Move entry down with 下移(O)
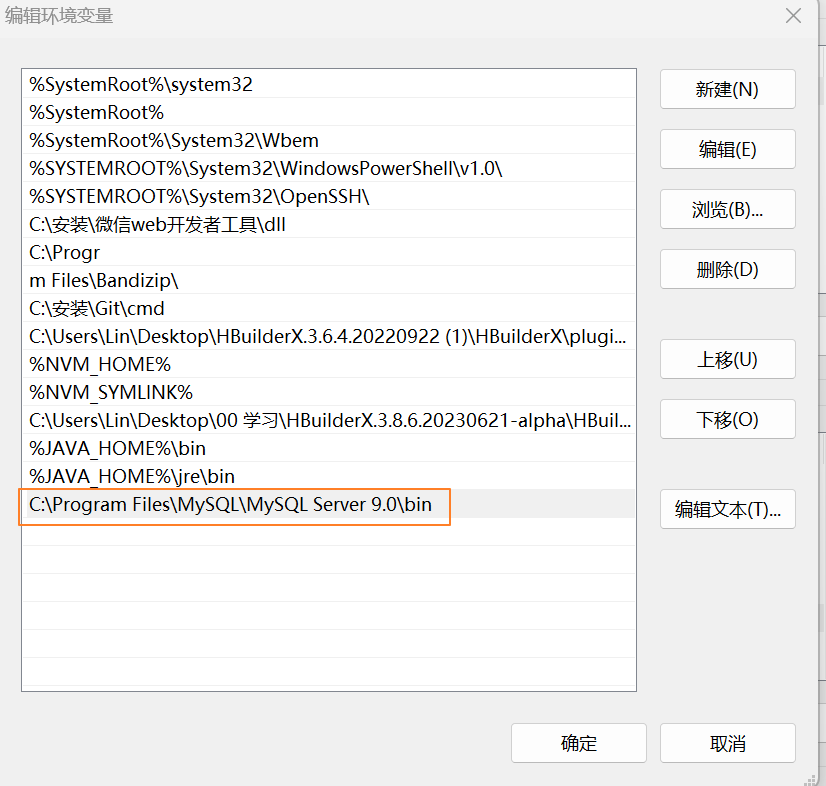 (x=727, y=420)
